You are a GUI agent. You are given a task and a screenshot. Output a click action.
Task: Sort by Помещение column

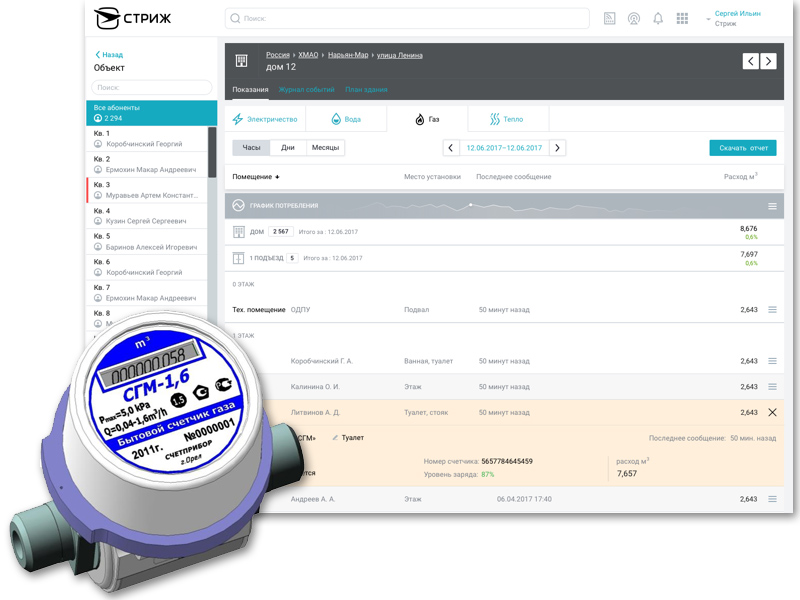tap(256, 177)
